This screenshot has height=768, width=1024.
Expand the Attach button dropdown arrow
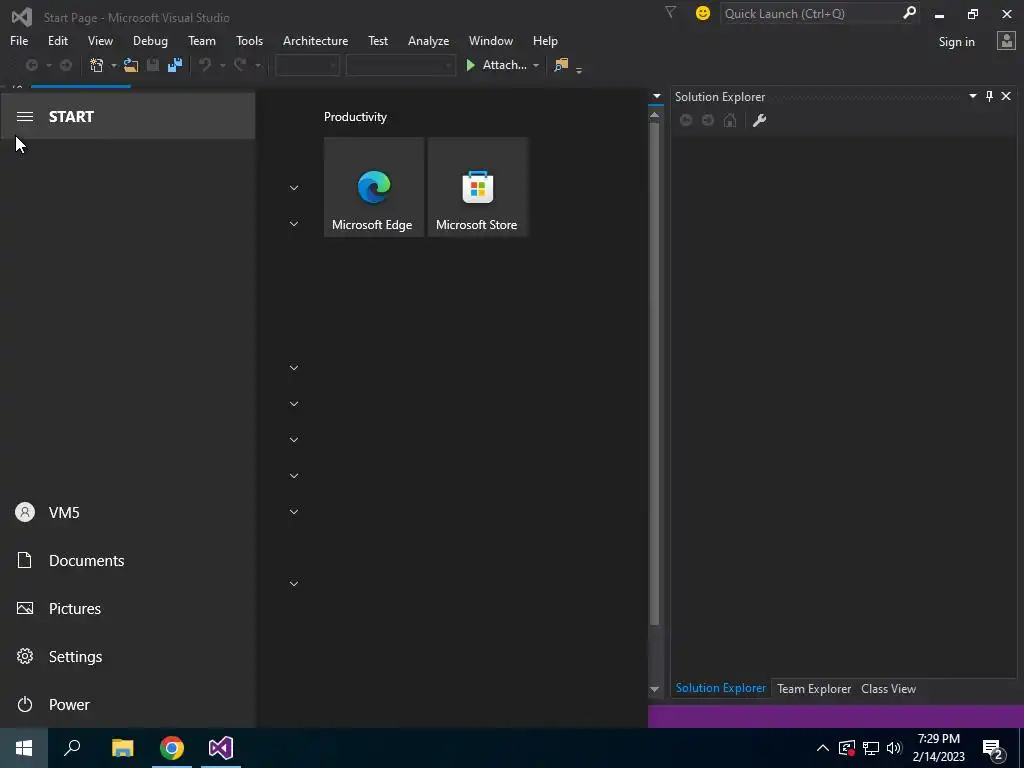[x=536, y=65]
